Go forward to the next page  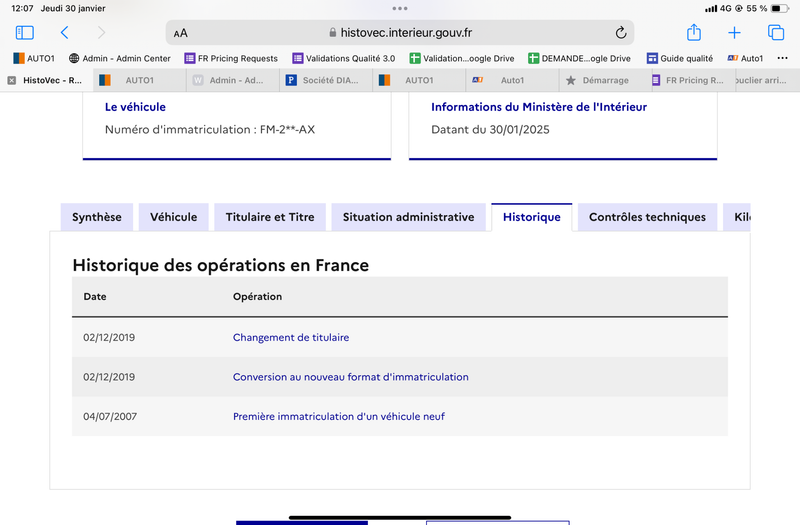tap(101, 33)
